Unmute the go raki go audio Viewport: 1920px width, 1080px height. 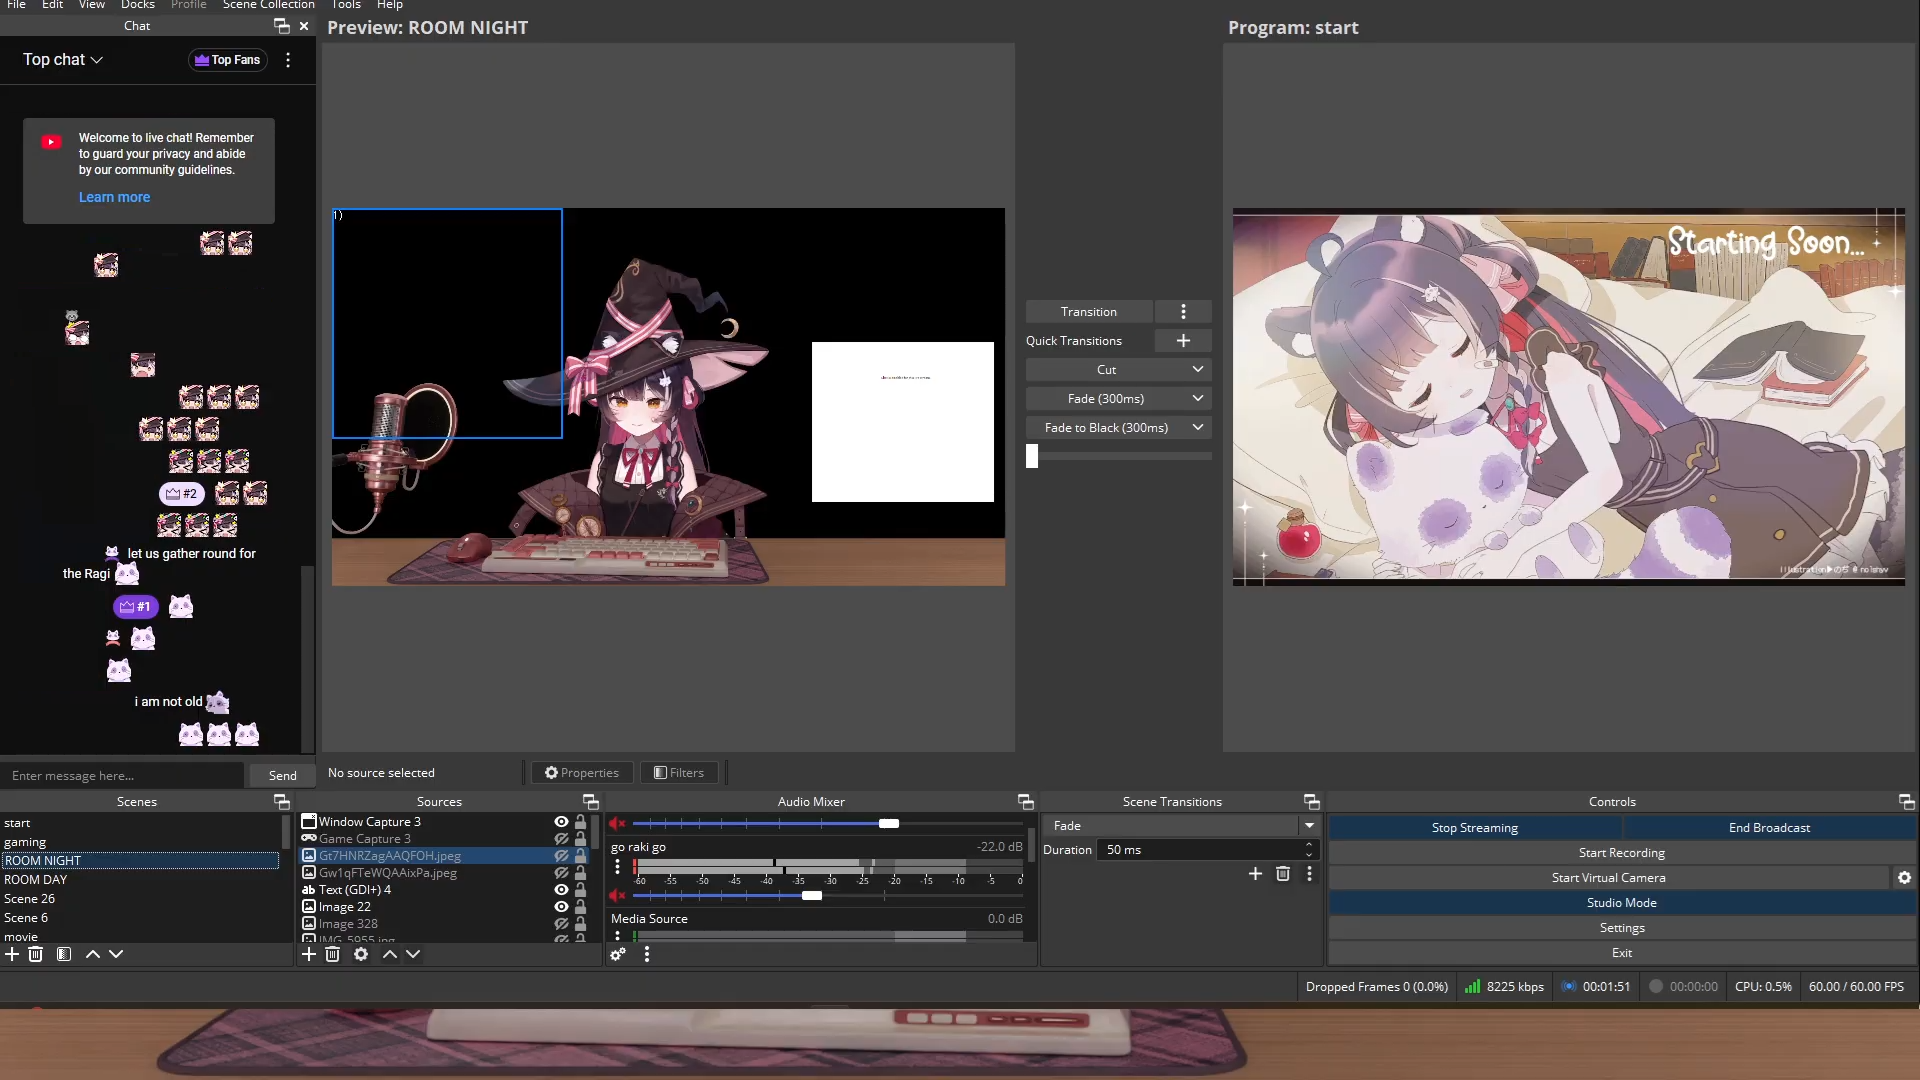point(617,895)
